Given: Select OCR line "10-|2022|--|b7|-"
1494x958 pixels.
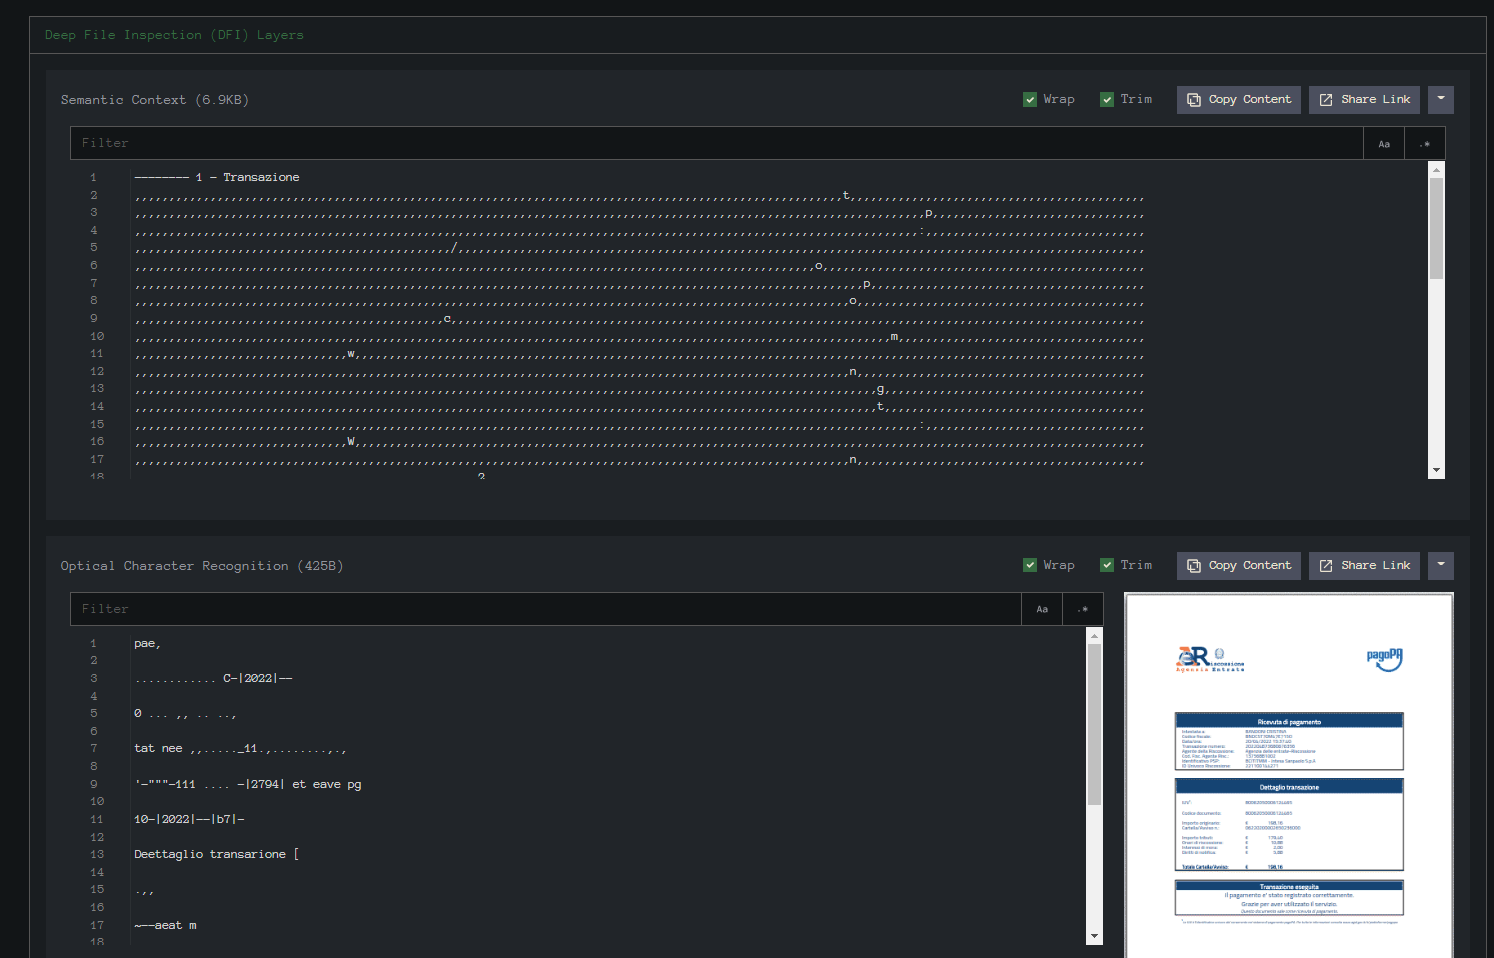Looking at the screenshot, I should coord(189,819).
